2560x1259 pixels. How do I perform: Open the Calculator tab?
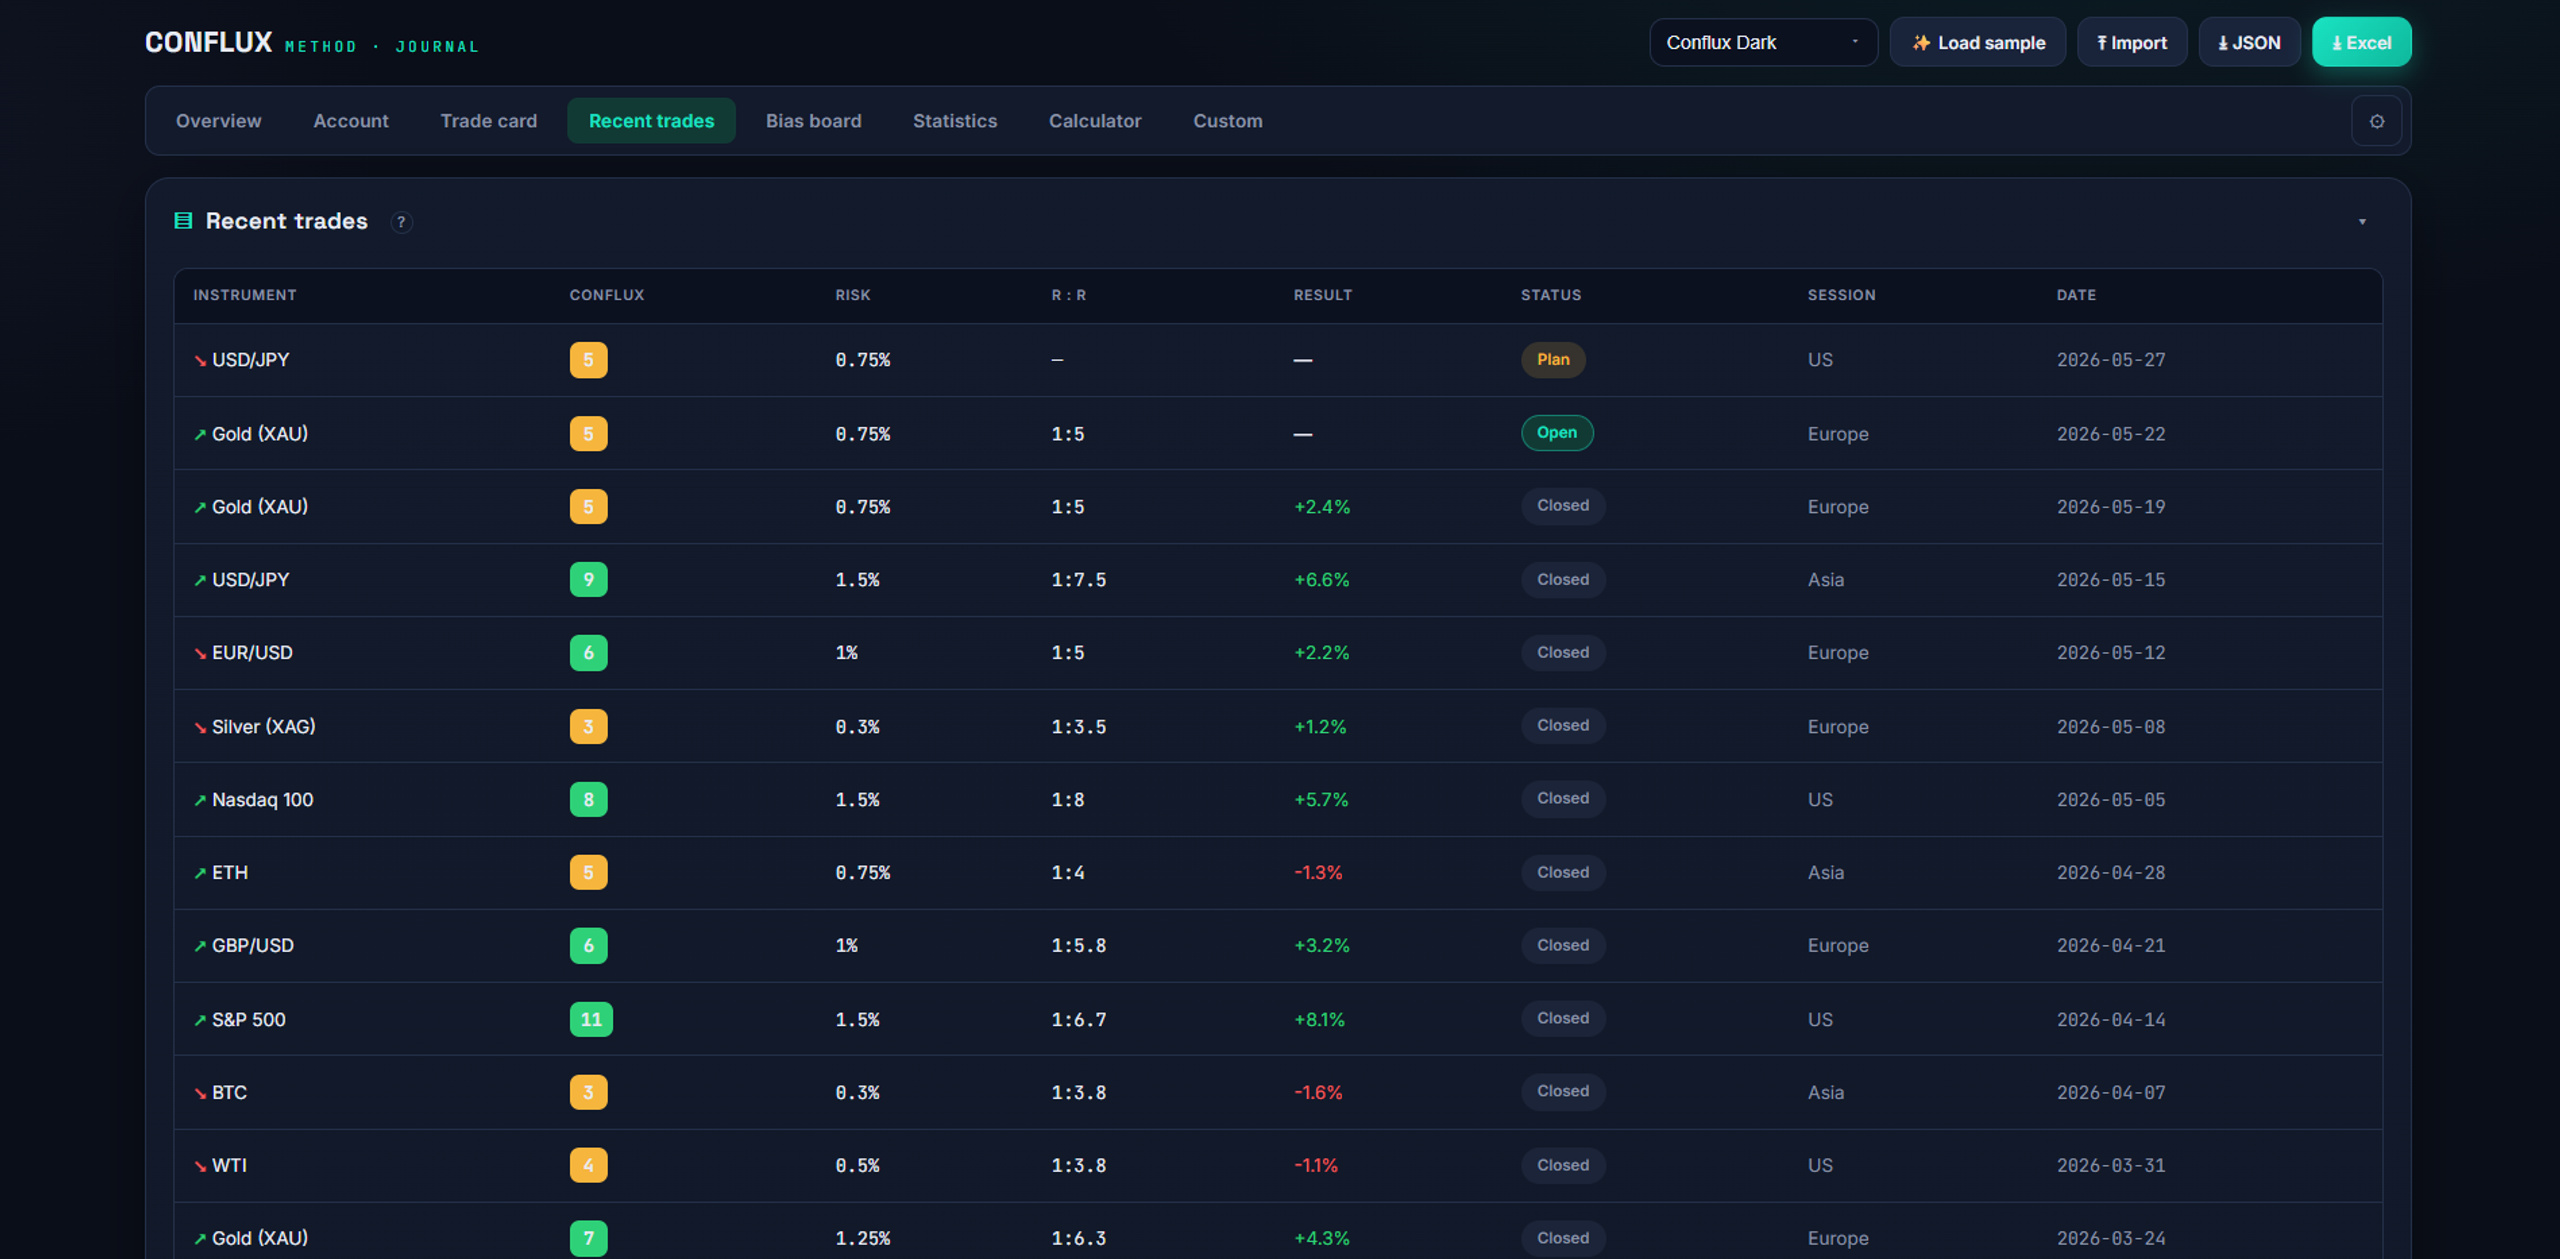coord(1095,121)
